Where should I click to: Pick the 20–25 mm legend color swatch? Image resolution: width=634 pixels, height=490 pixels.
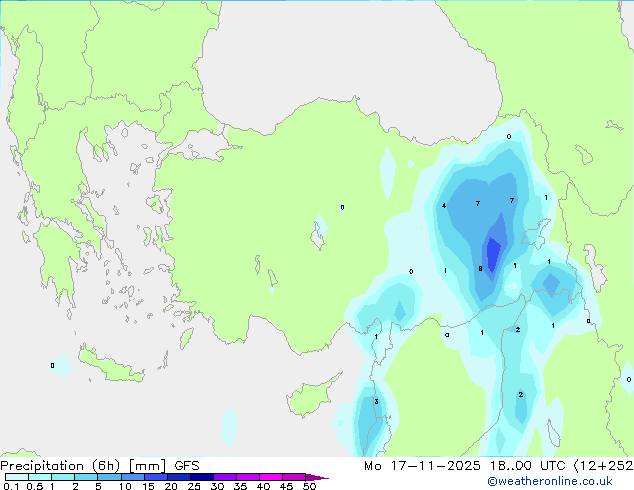click(178, 477)
